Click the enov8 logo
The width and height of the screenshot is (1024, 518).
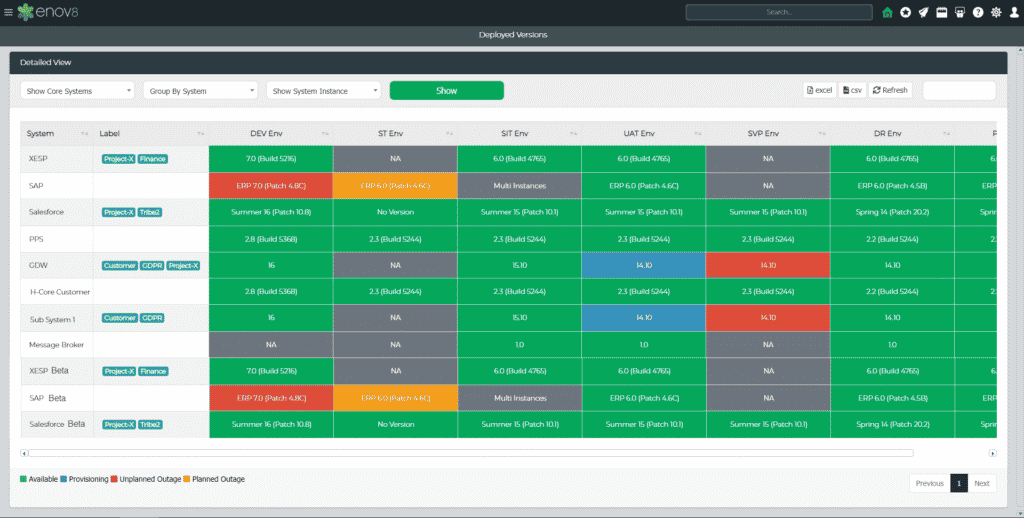point(48,12)
